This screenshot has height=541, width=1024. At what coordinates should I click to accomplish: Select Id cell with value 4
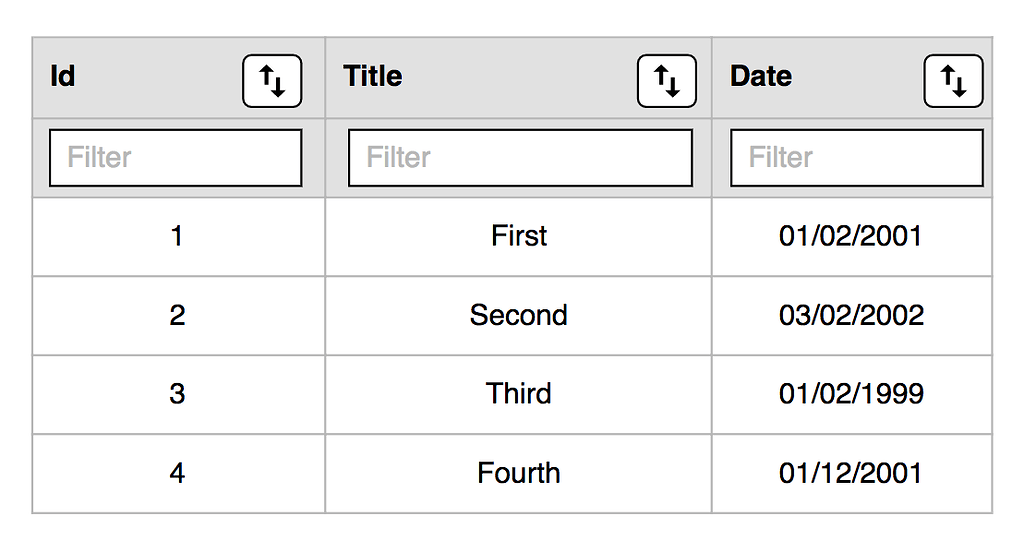tap(177, 473)
